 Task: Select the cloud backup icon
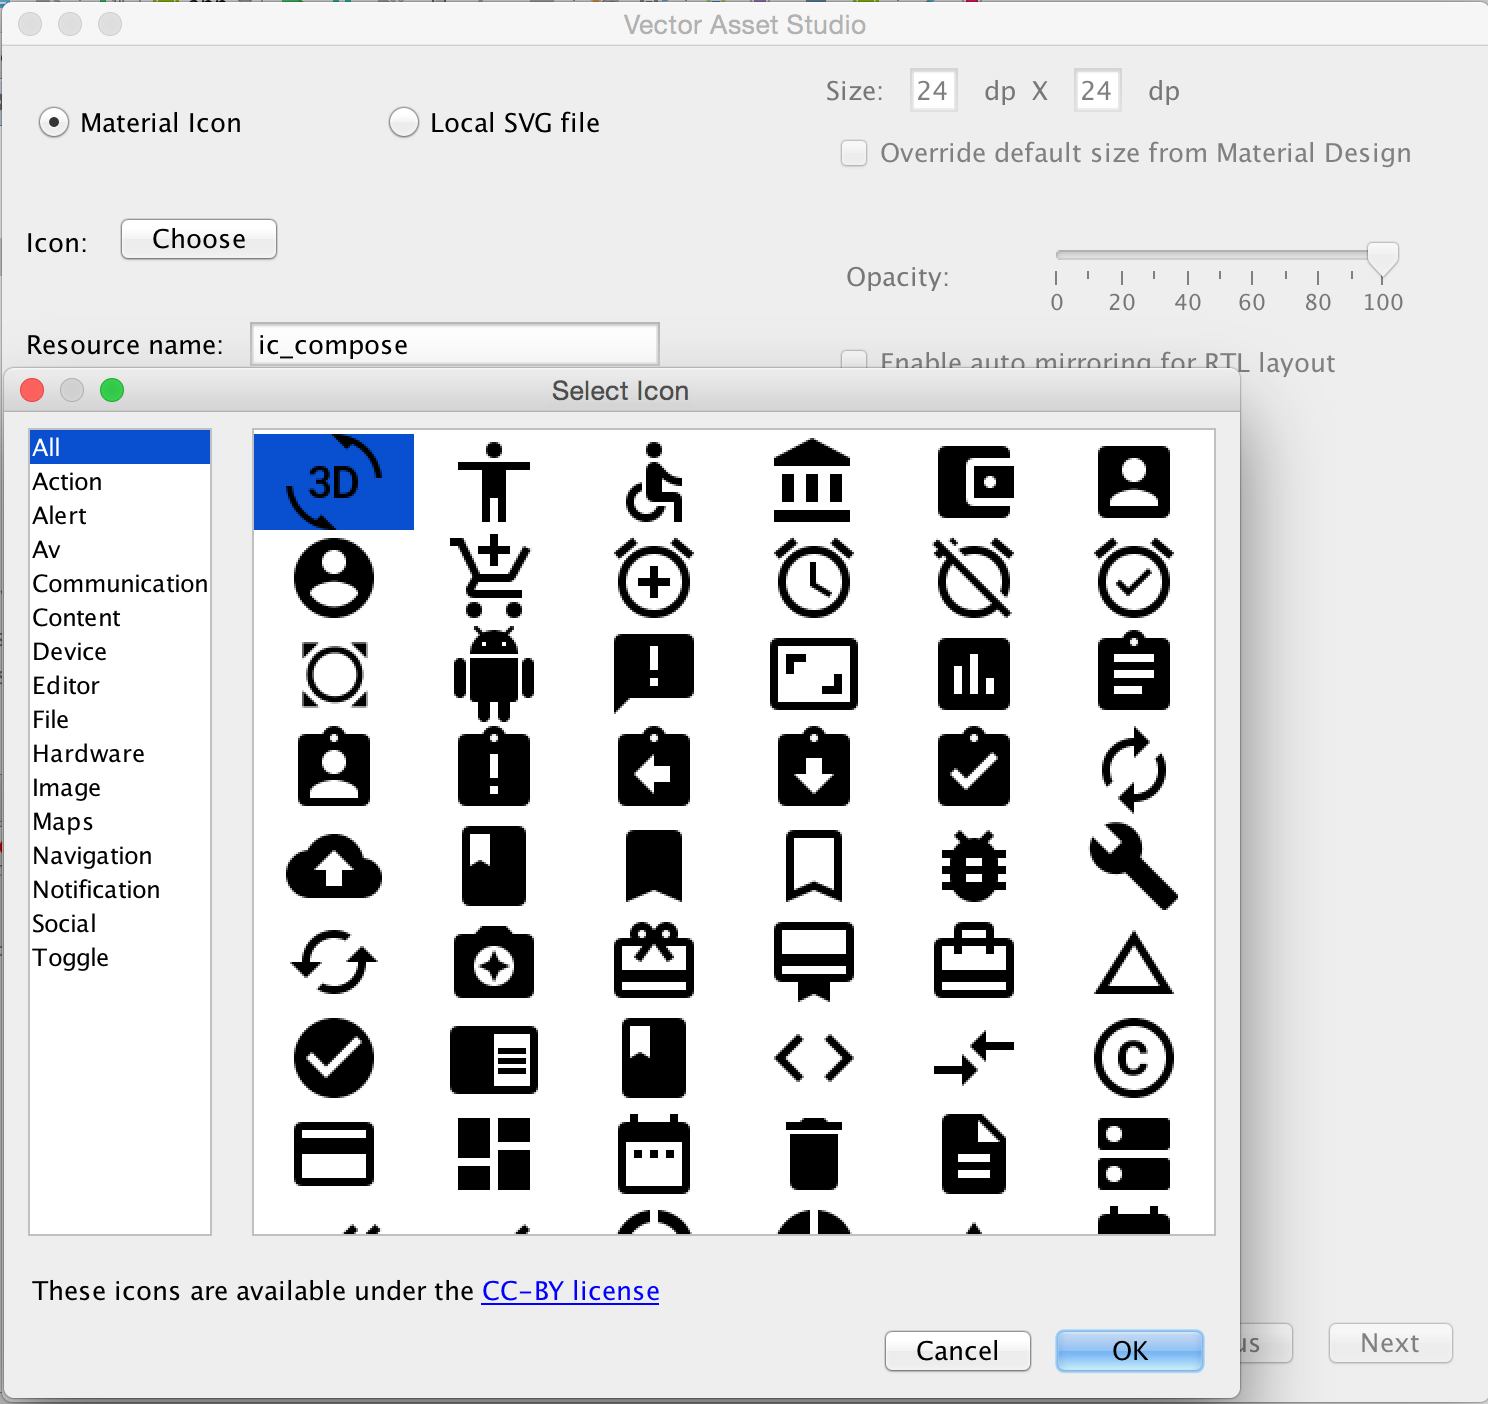click(x=333, y=867)
